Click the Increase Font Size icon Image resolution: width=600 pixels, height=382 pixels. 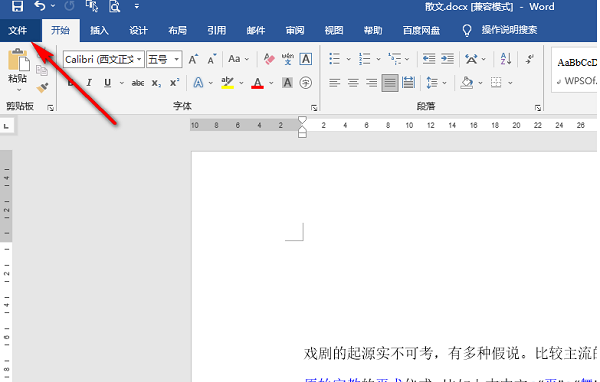coord(193,59)
